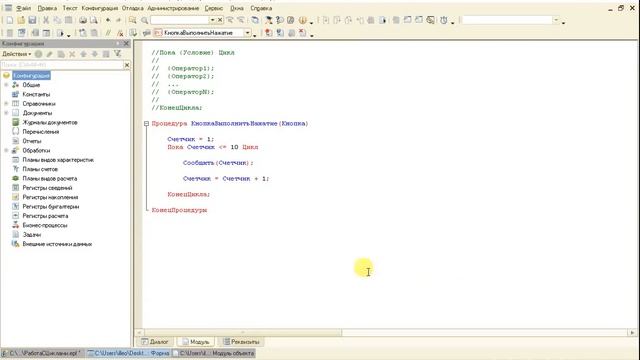Switch to the Форма window in bottom bar

point(128,353)
